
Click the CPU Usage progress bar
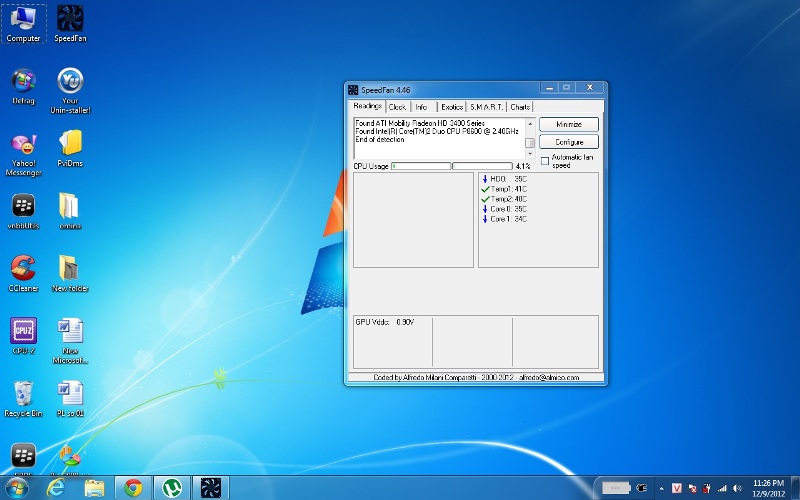coord(420,166)
